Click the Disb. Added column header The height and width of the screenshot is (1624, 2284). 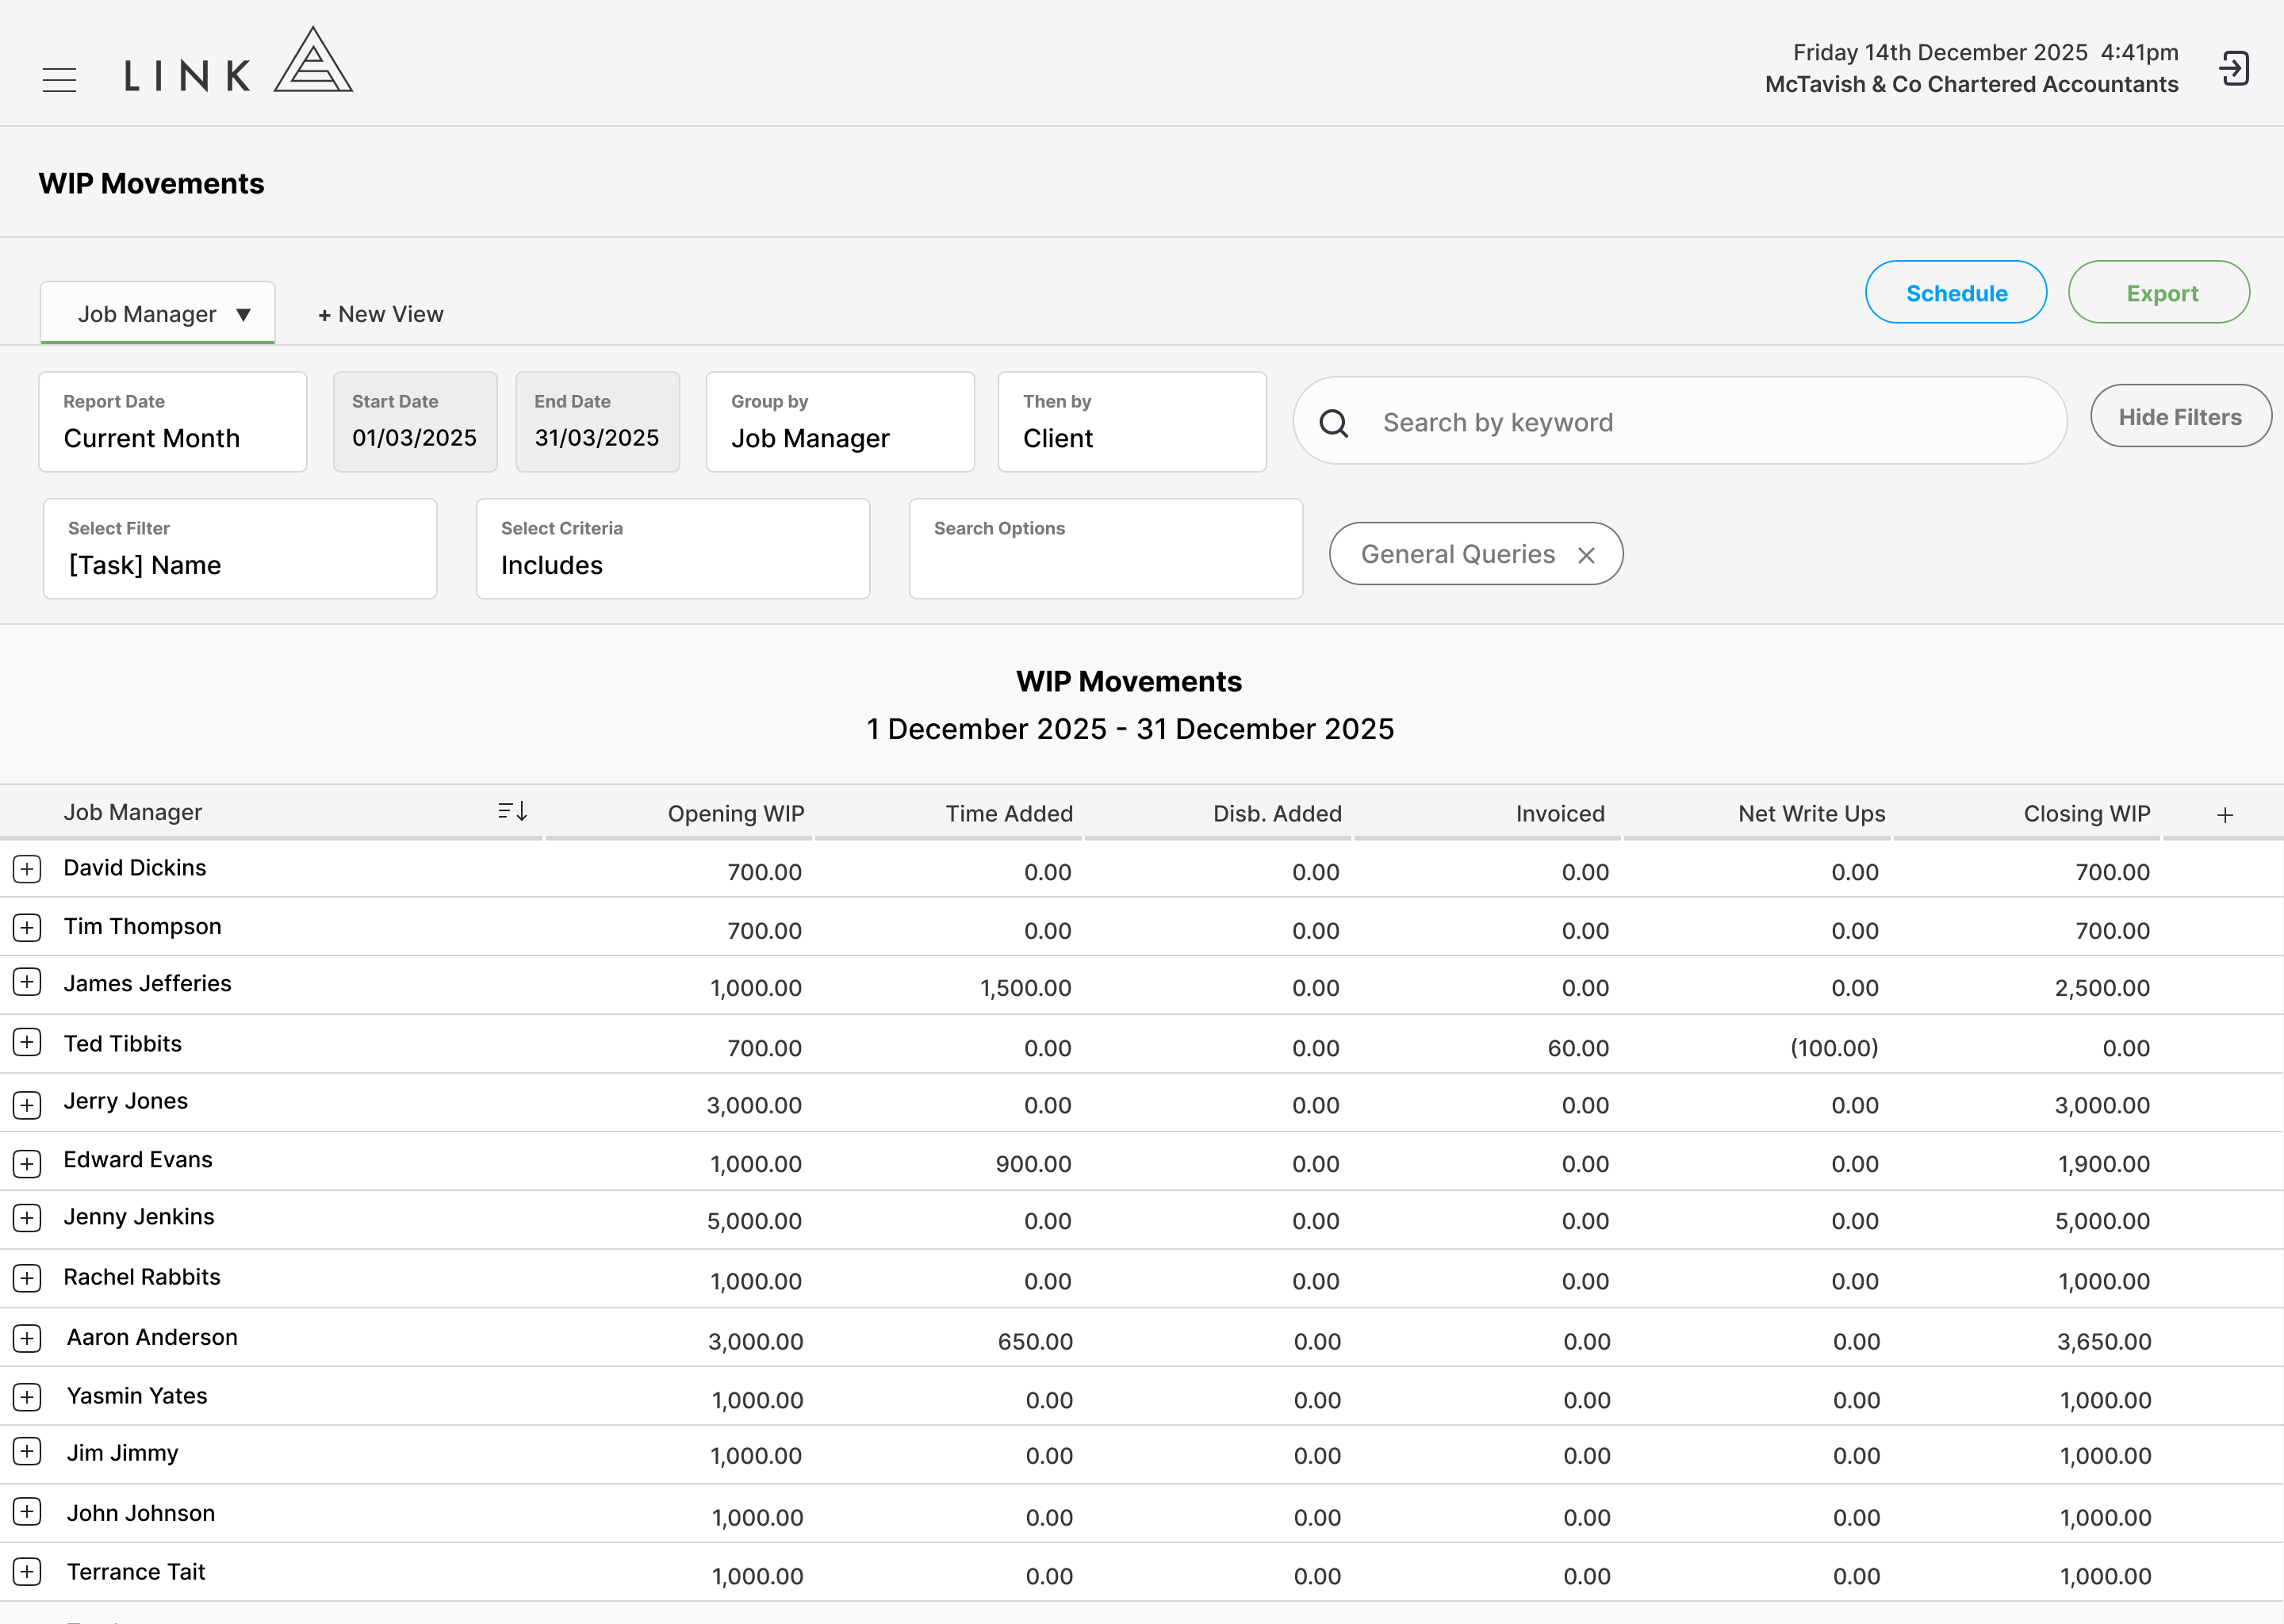pyautogui.click(x=1277, y=814)
